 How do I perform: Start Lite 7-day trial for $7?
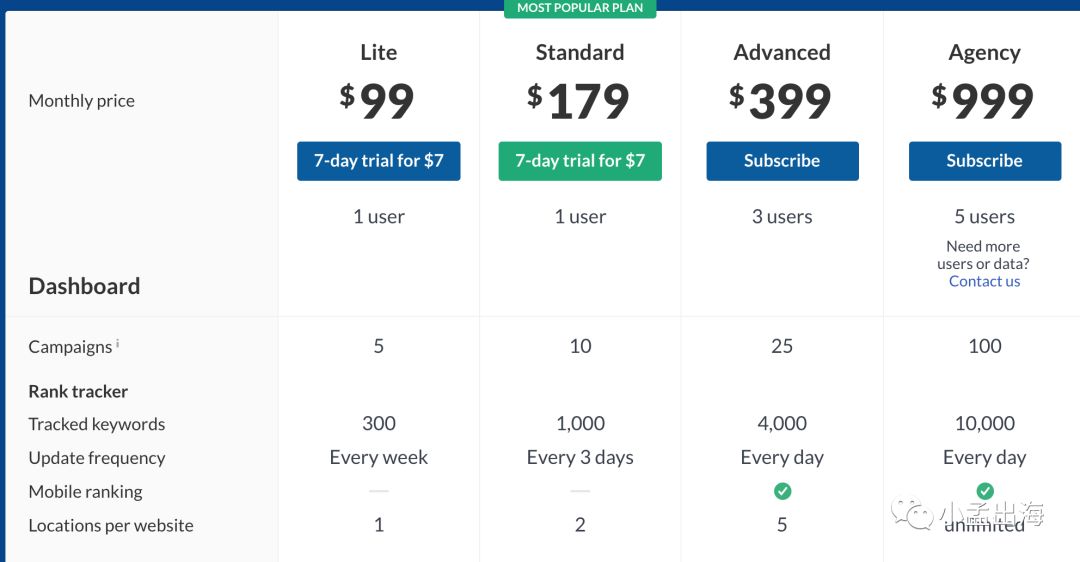pyautogui.click(x=378, y=161)
